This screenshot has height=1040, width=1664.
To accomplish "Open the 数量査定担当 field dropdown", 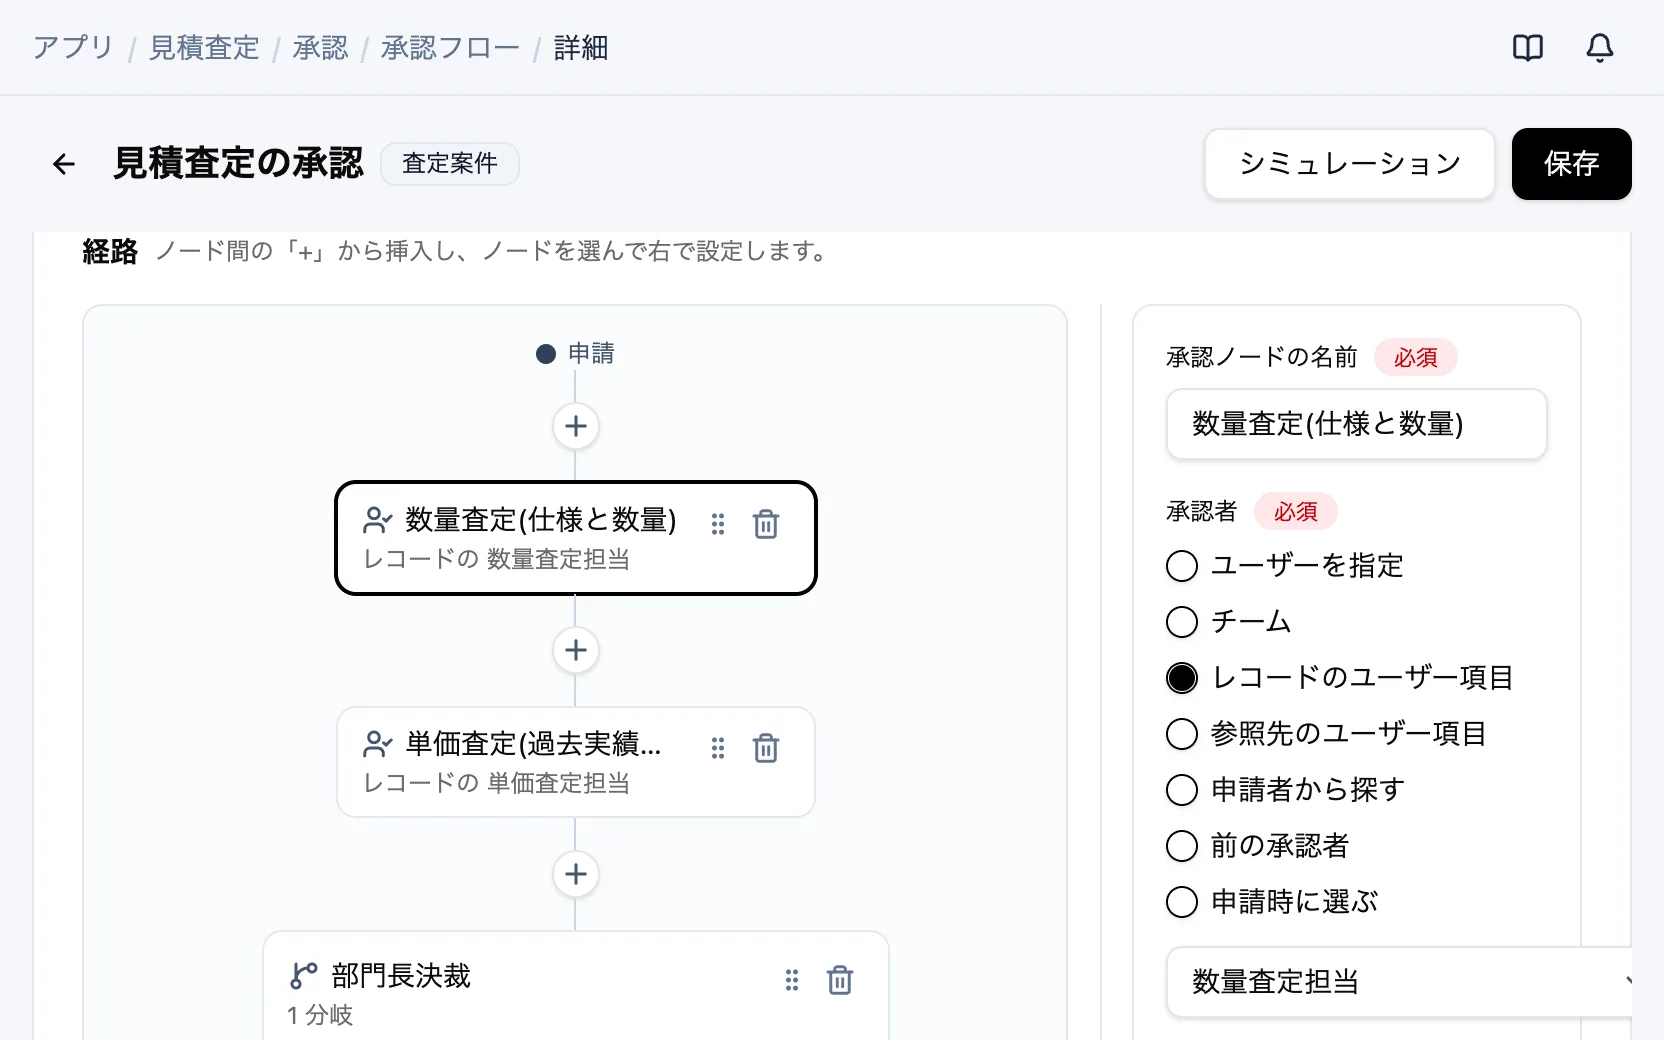I will pos(1400,982).
